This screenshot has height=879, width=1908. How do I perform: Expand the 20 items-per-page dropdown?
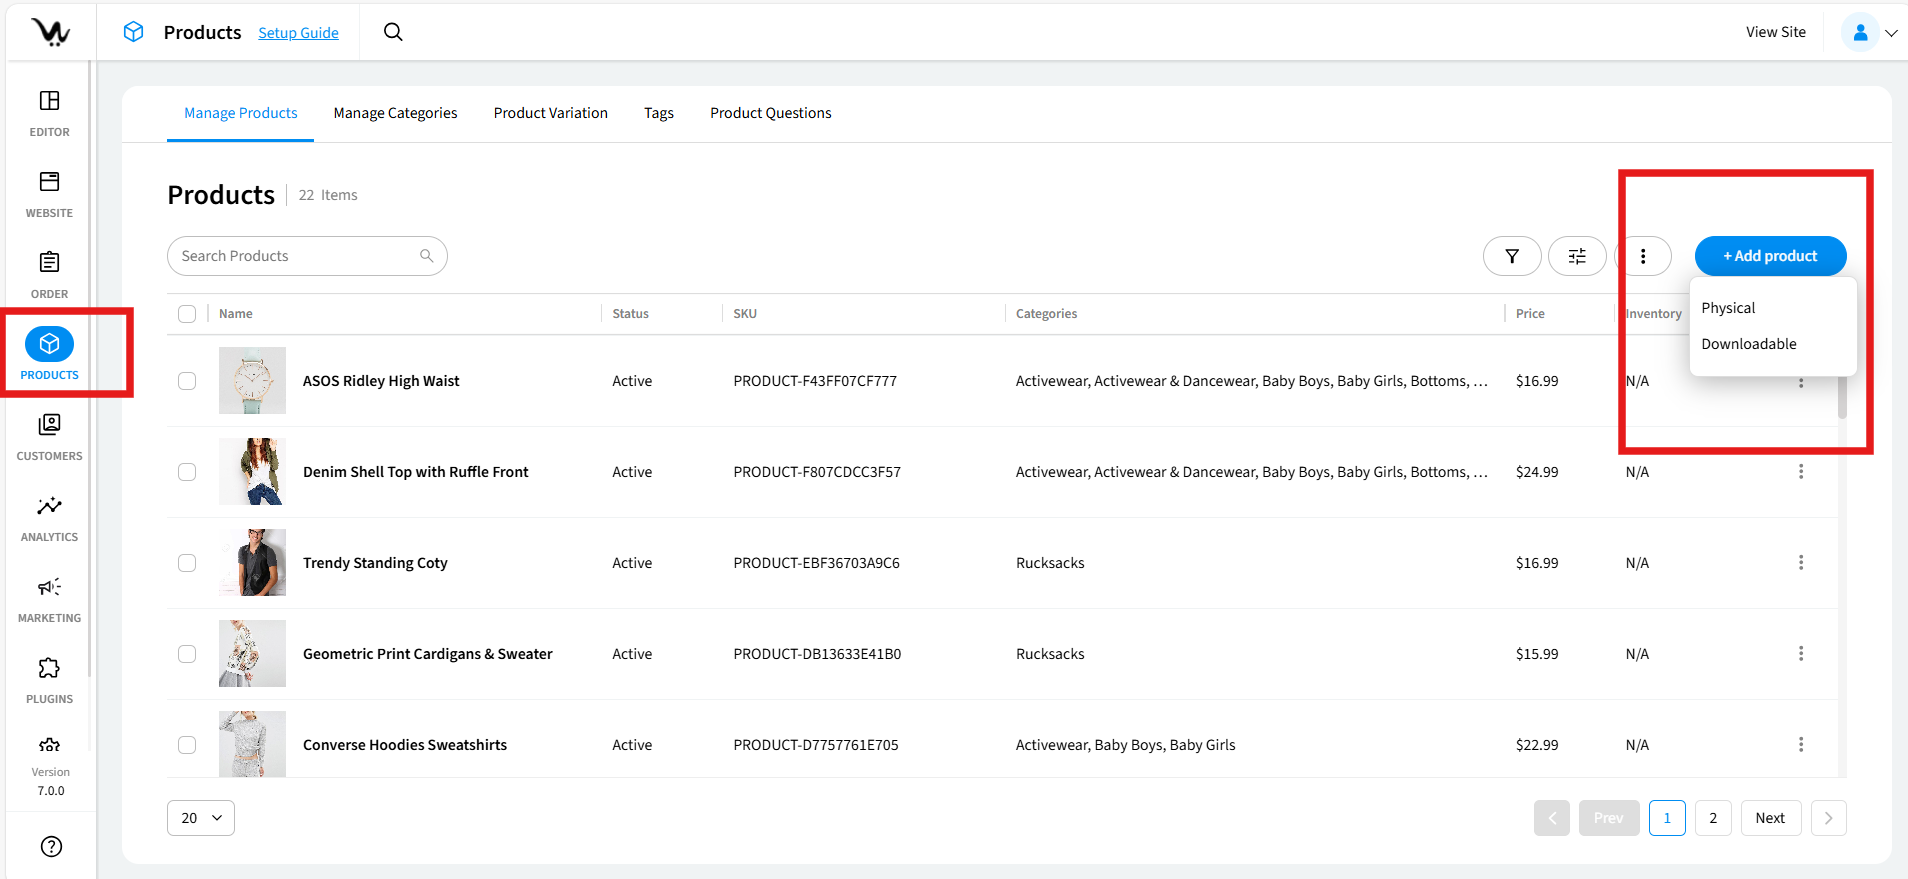coord(201,818)
